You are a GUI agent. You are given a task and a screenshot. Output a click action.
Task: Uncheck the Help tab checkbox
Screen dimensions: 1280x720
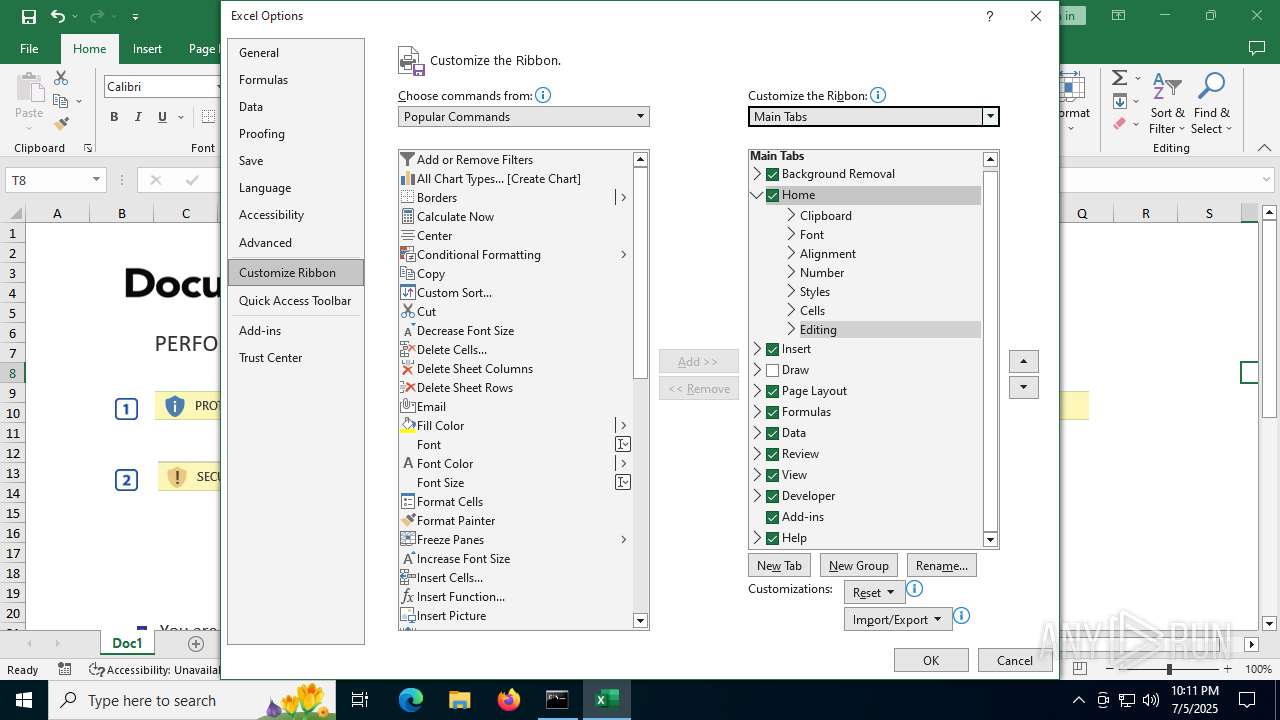pyautogui.click(x=772, y=538)
